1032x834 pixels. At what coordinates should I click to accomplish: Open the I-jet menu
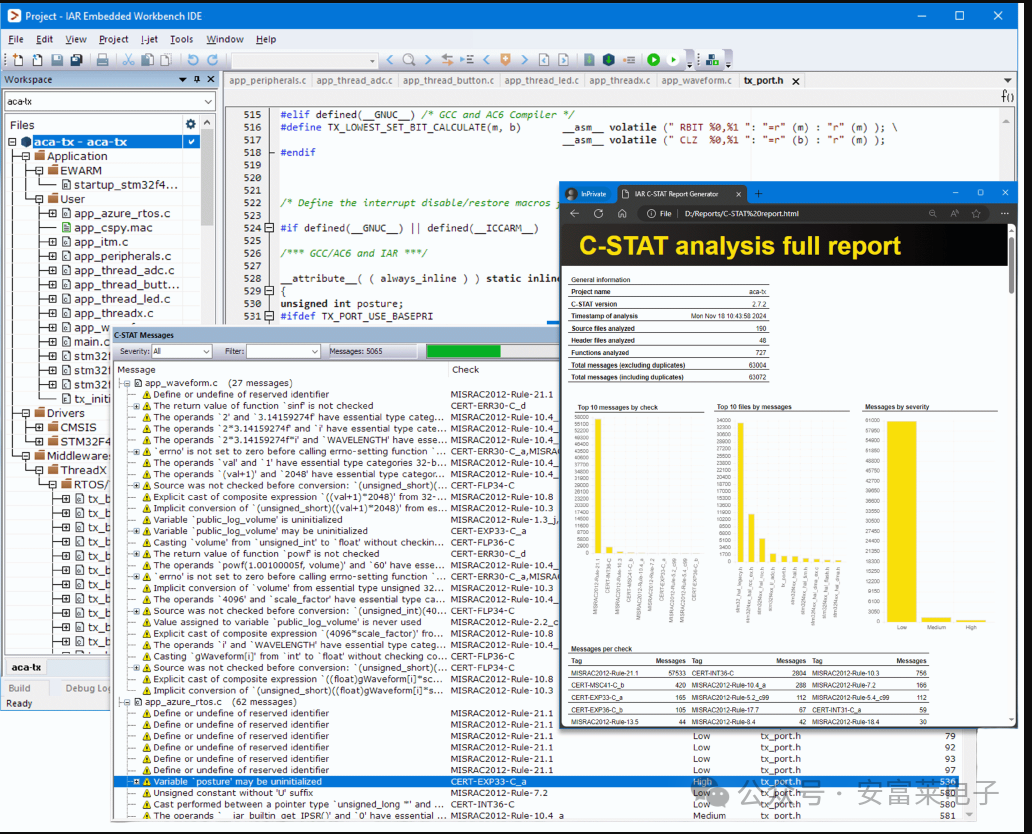click(x=149, y=39)
